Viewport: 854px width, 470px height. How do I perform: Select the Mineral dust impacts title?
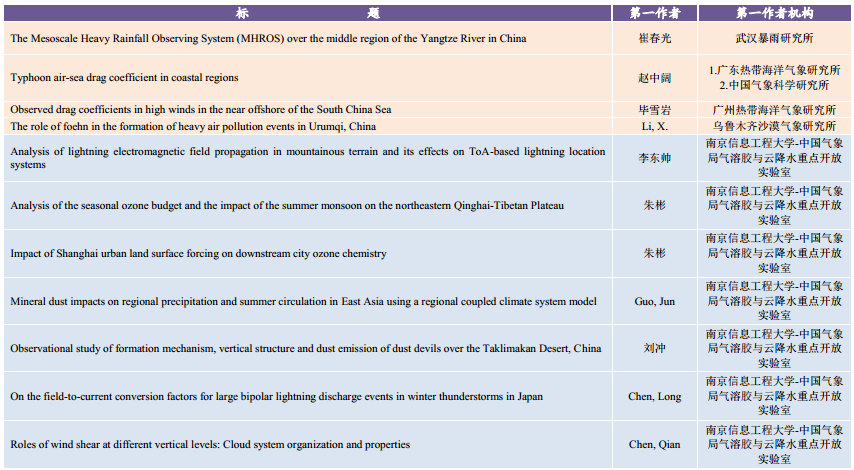[303, 301]
